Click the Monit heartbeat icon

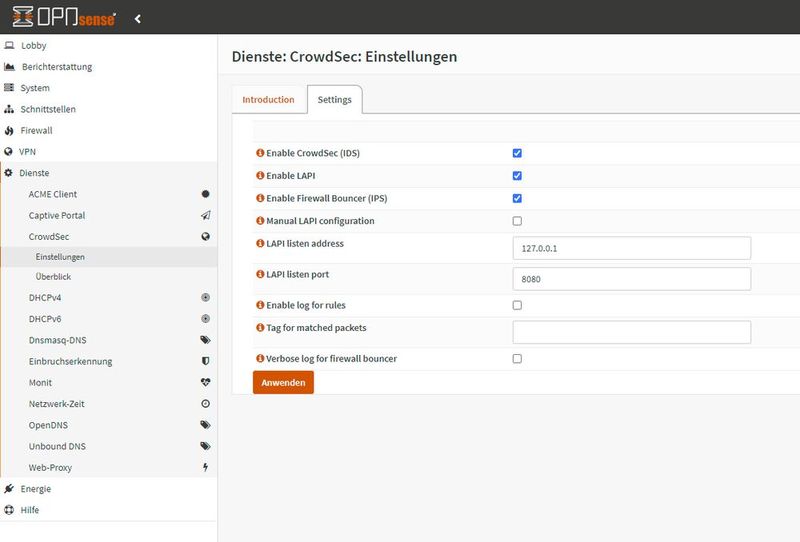[x=205, y=382]
